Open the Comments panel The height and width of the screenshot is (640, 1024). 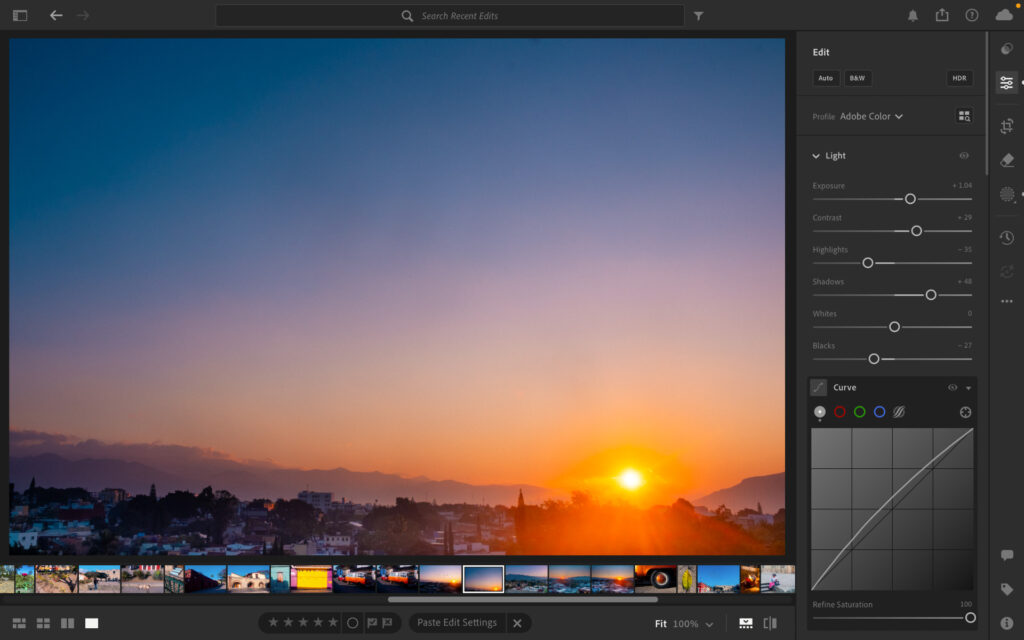[x=1007, y=556]
